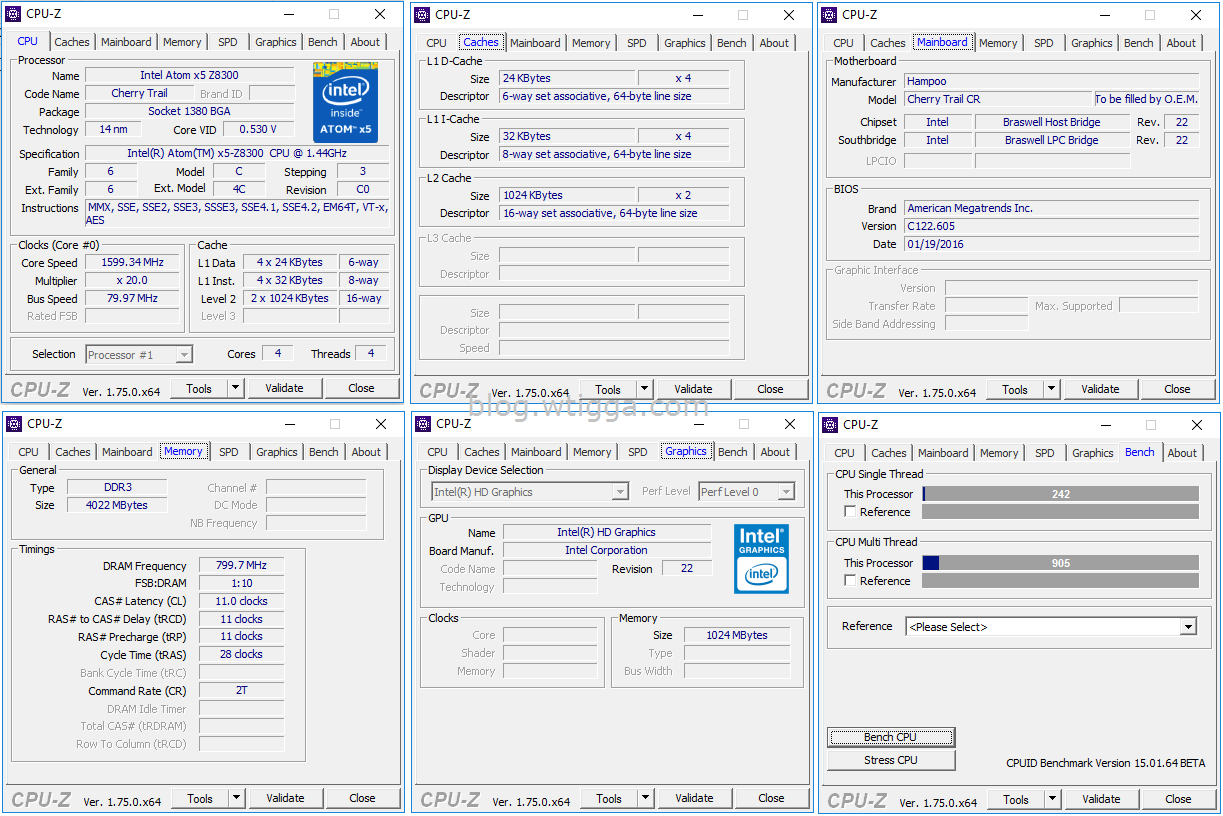The width and height of the screenshot is (1223, 816).
Task: Click Validate in the CPU window
Action: coord(284,388)
